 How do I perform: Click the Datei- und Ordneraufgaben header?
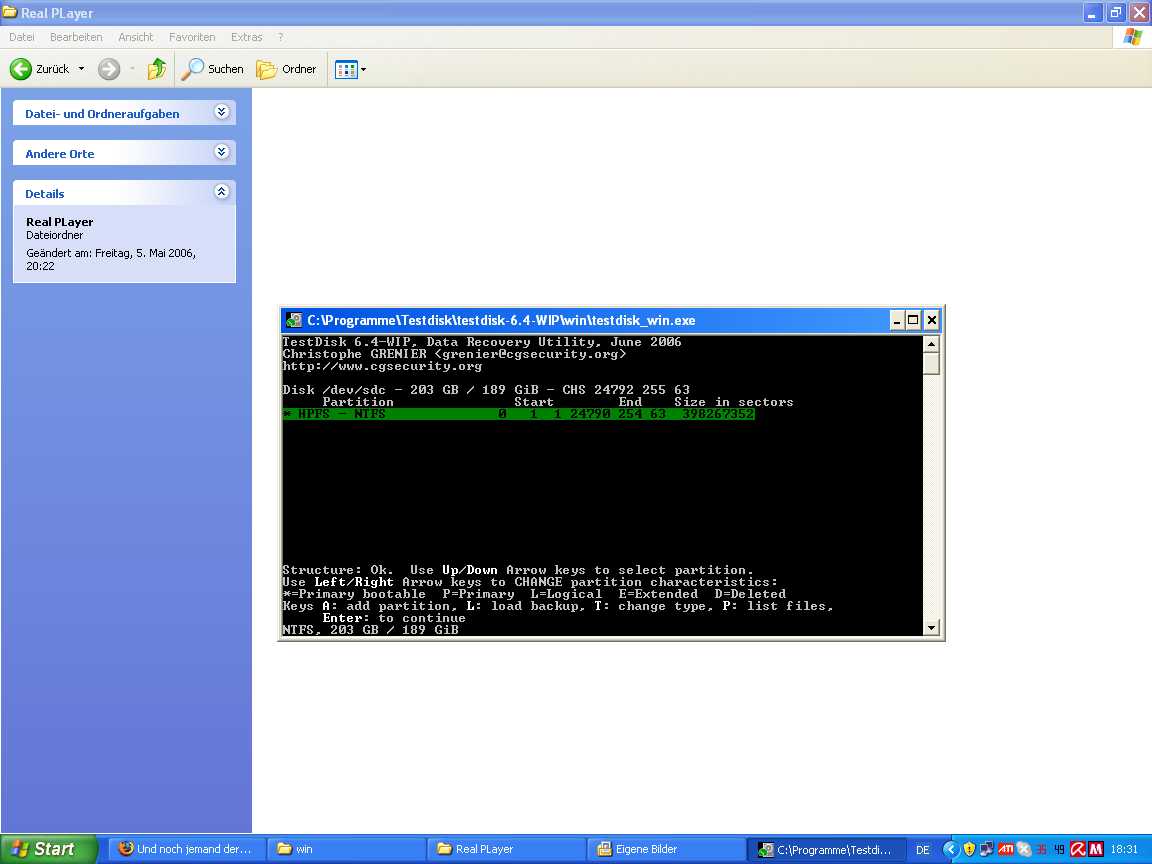(x=124, y=113)
